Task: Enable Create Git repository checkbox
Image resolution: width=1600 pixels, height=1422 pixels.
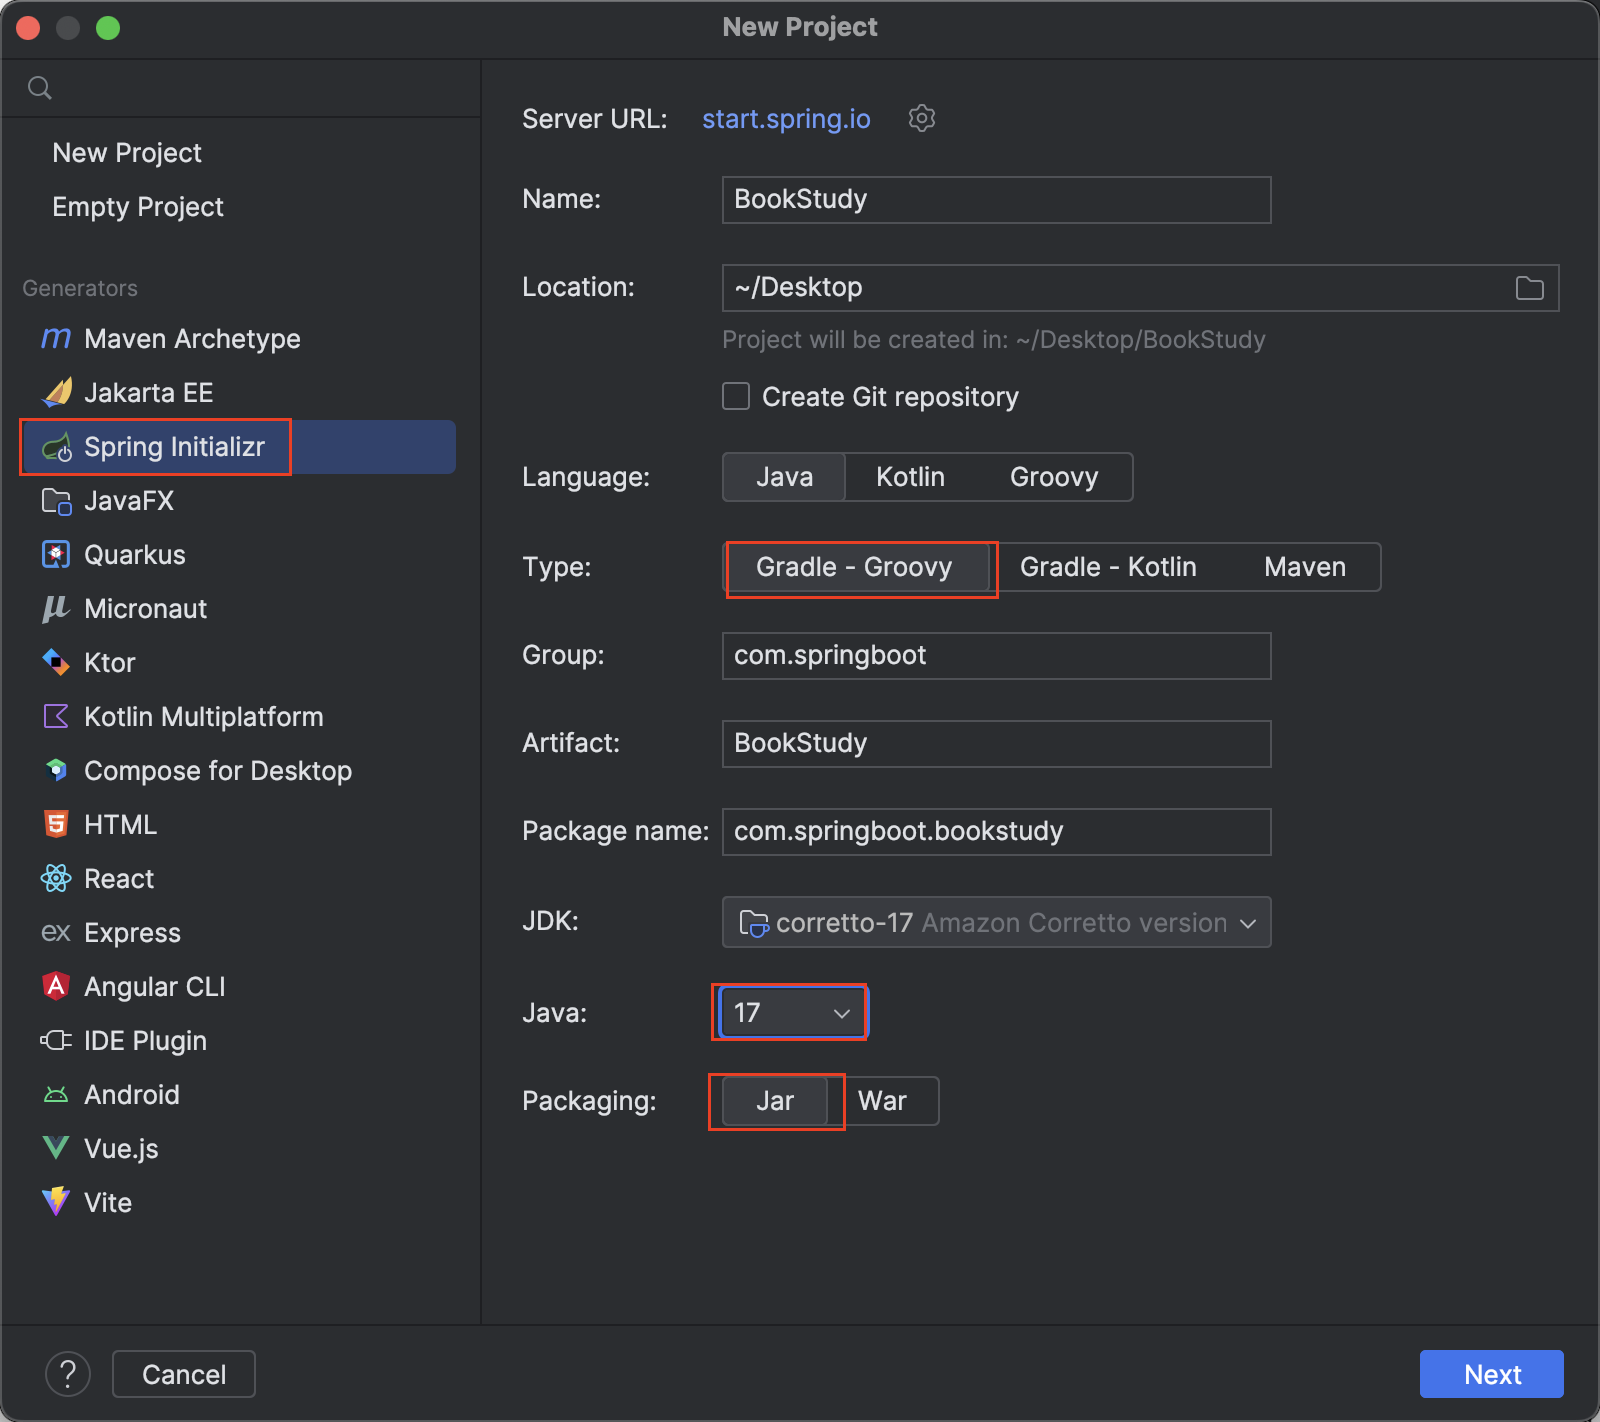Action: (x=736, y=397)
